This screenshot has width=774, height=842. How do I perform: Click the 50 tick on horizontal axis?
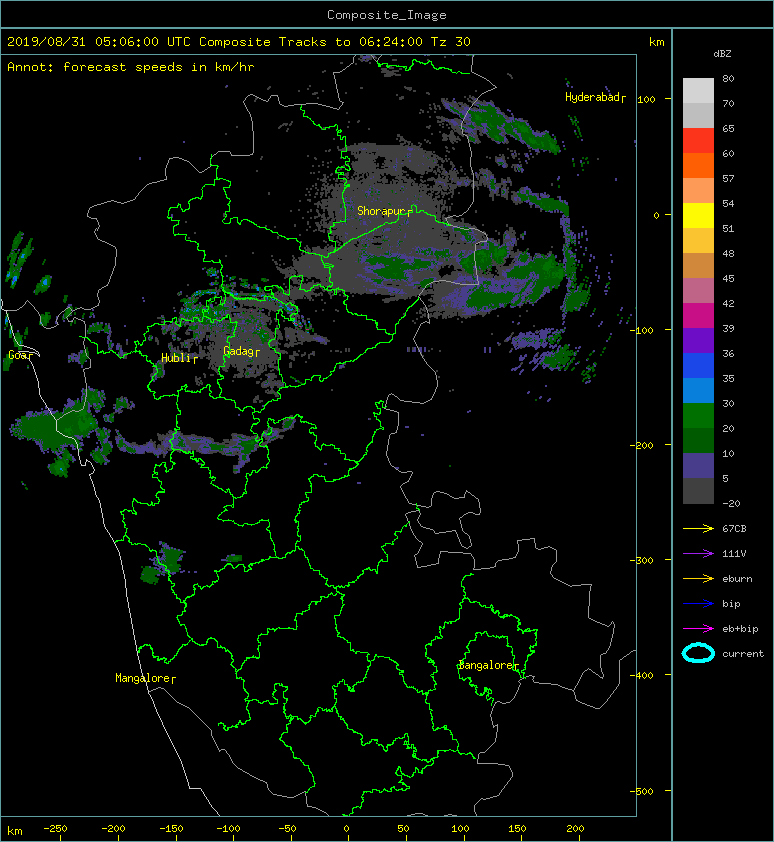pyautogui.click(x=403, y=829)
